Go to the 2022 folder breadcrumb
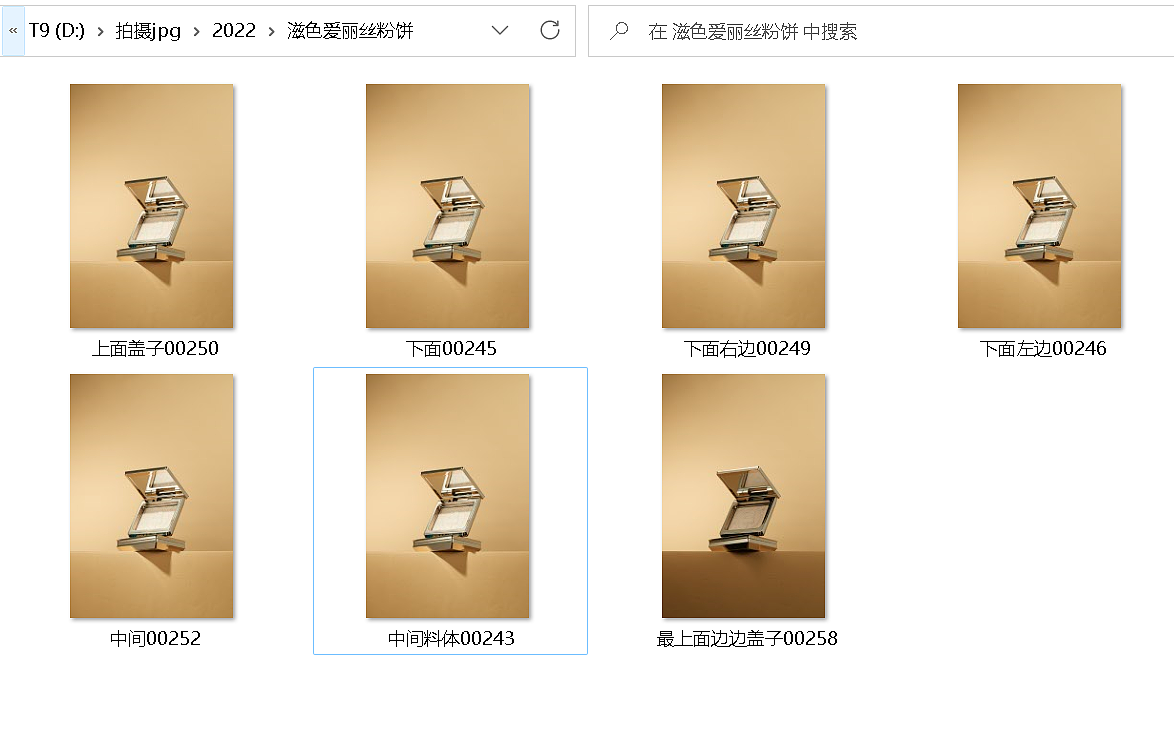Viewport: 1174px width, 739px height. coord(234,31)
